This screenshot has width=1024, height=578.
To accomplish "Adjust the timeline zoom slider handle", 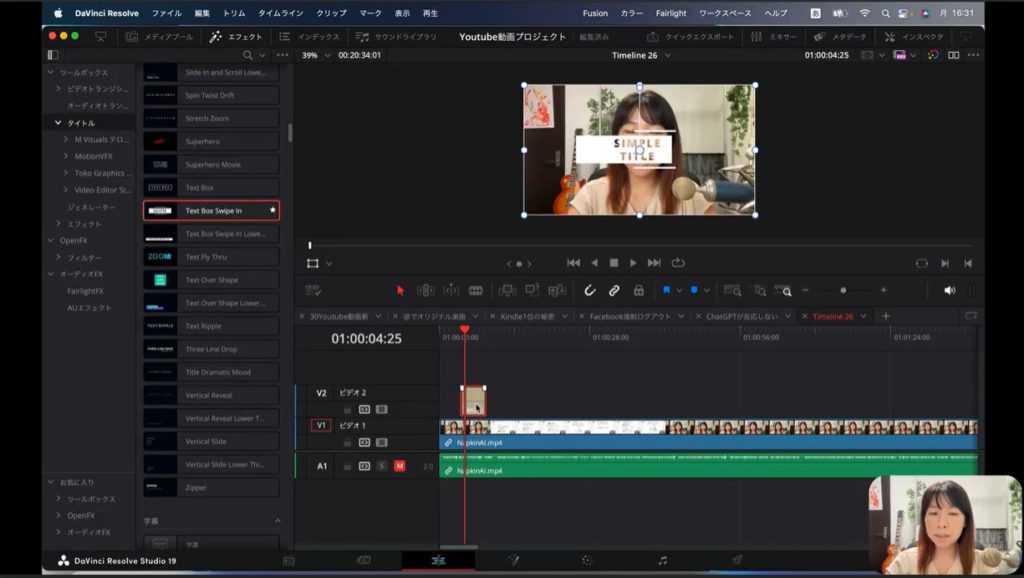I will pos(843,290).
